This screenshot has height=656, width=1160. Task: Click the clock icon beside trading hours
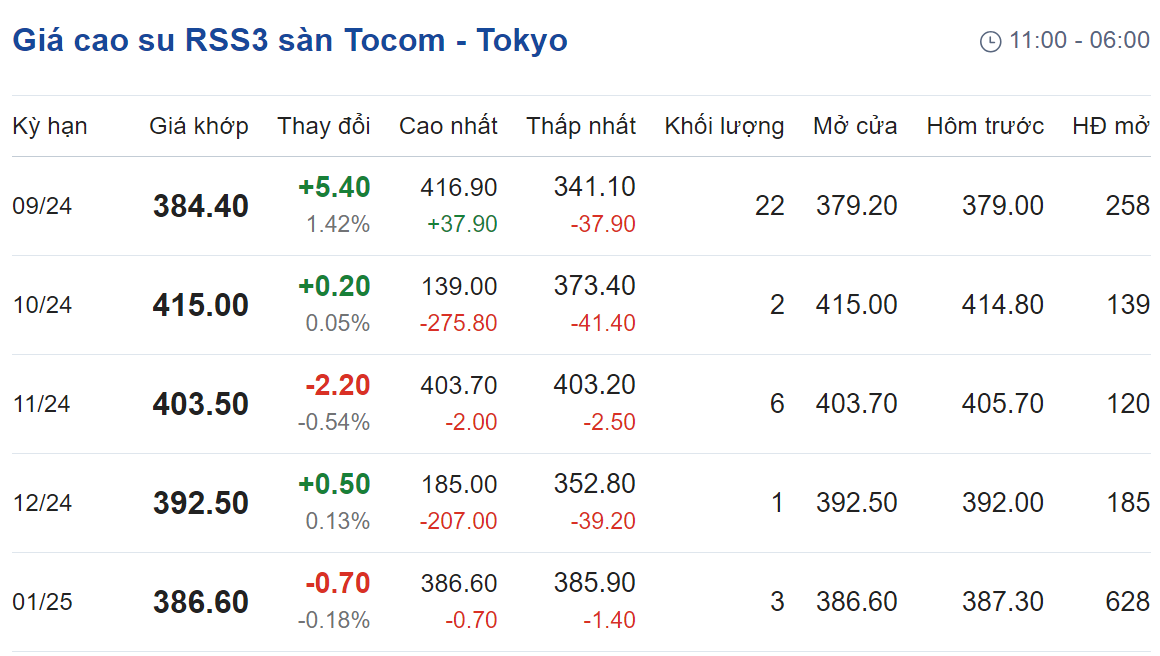990,41
